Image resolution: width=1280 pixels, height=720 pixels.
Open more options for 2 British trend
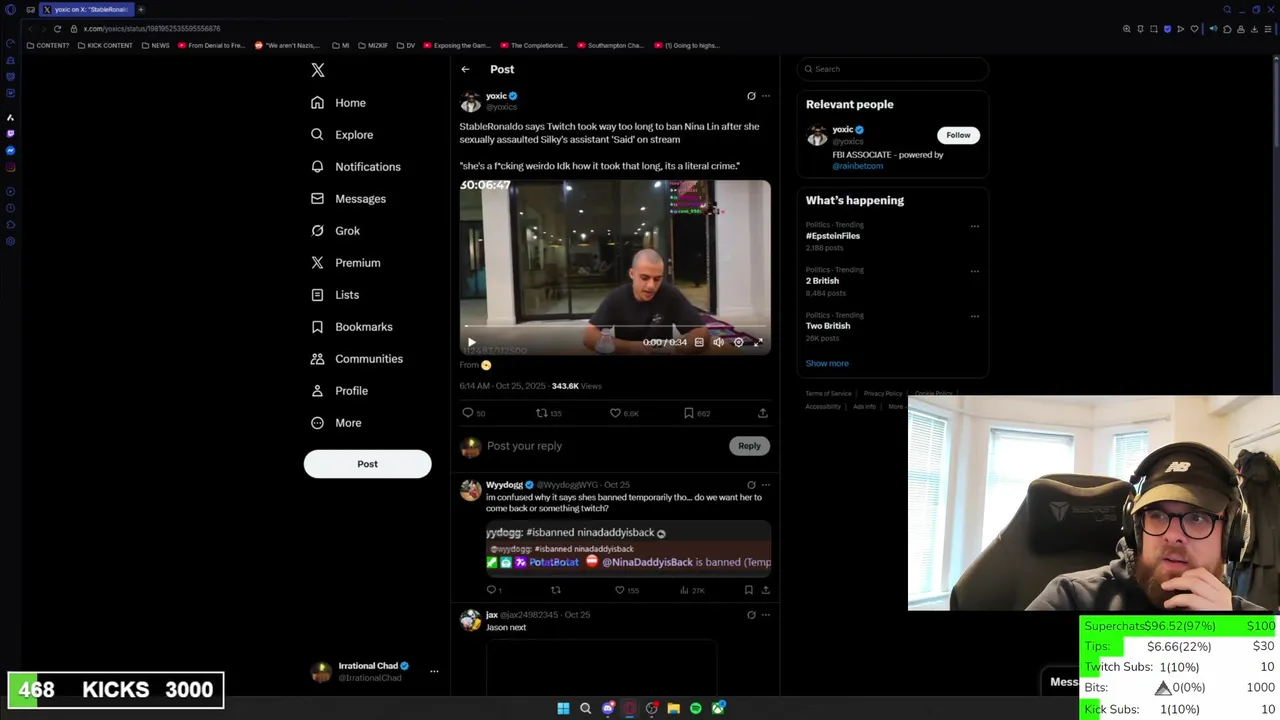(975, 271)
